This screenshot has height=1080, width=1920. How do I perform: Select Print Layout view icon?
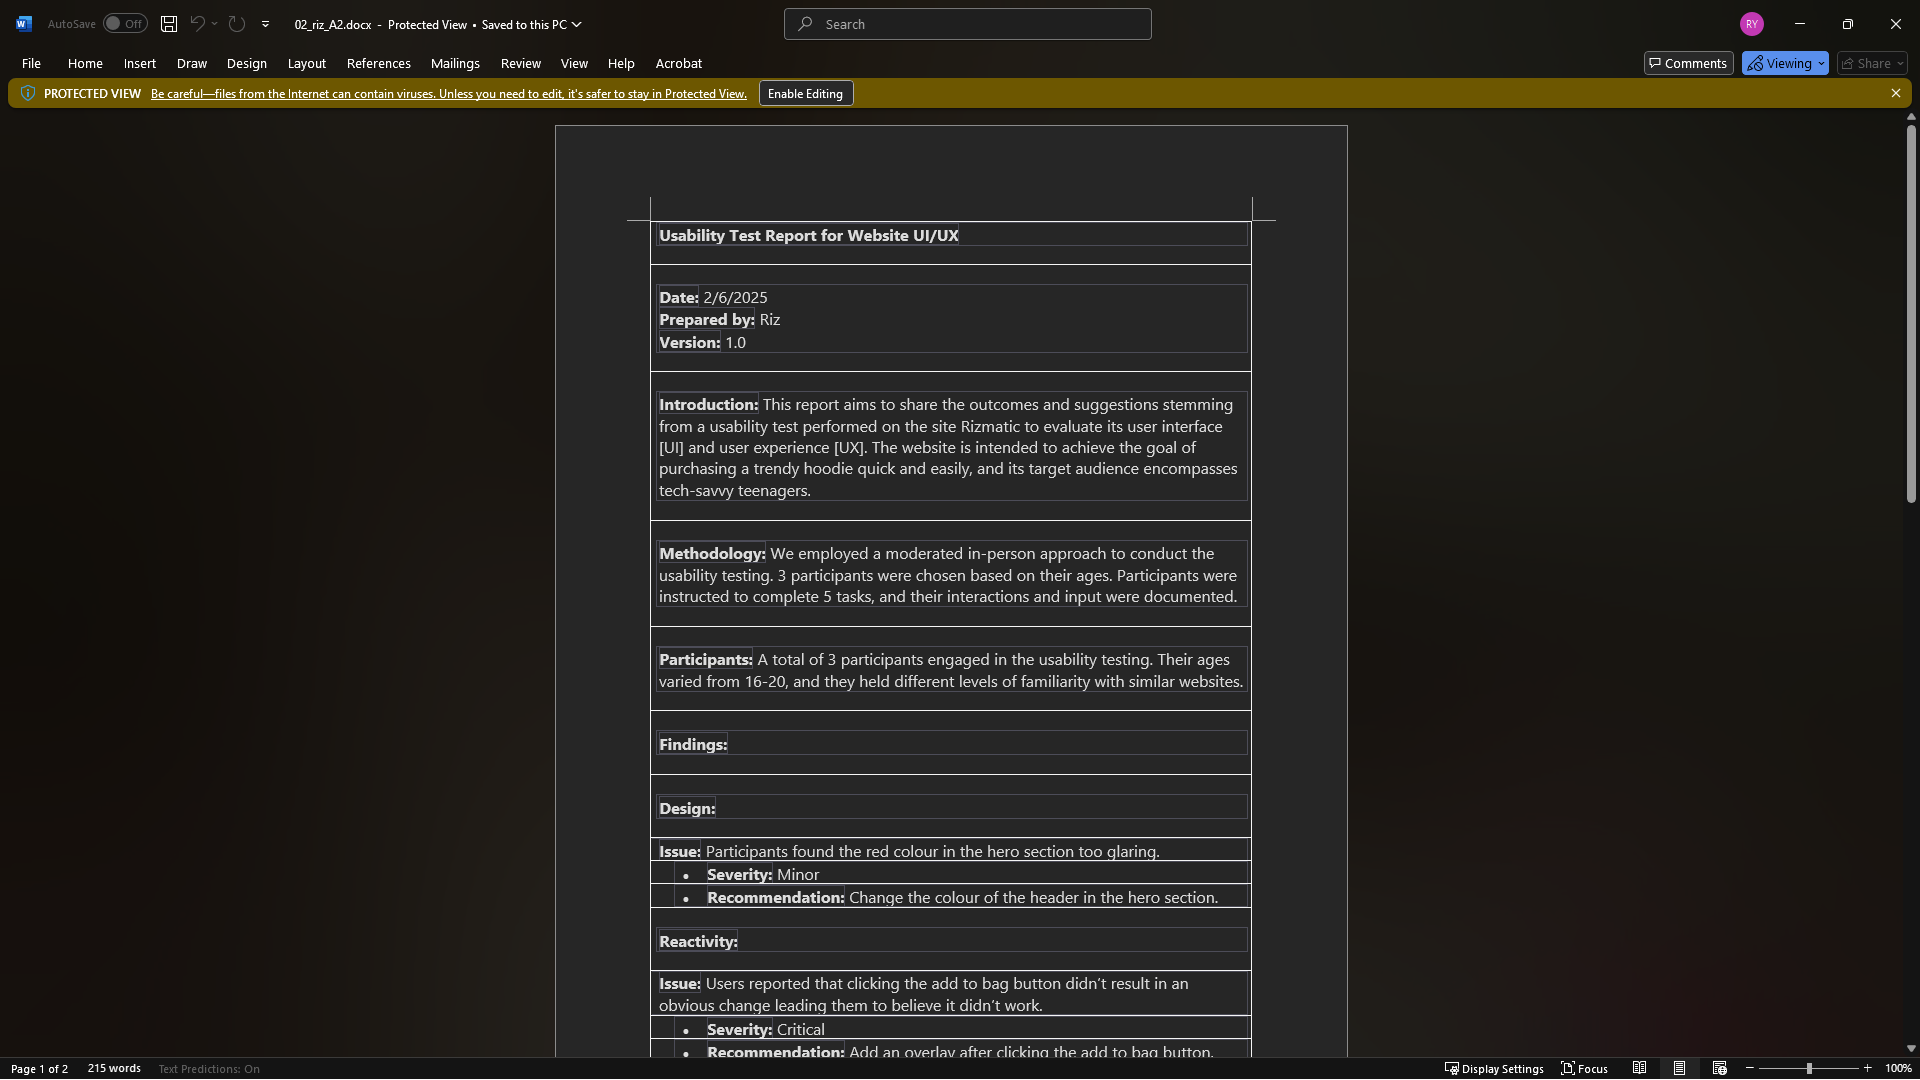(x=1679, y=1068)
